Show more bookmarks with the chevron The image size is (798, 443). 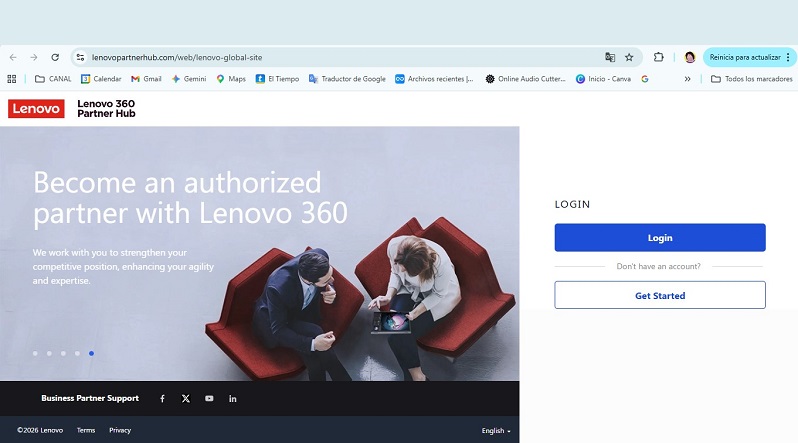point(687,79)
